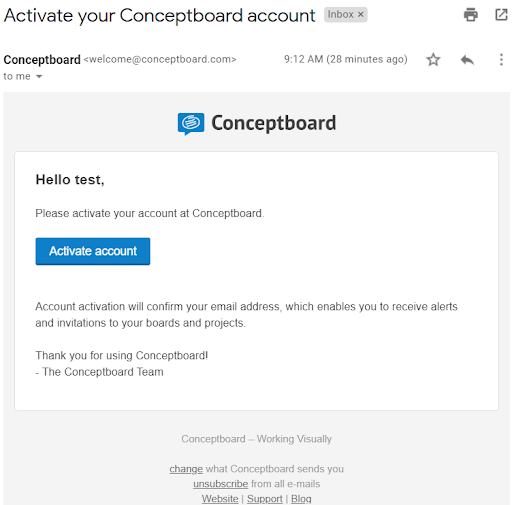Click the email subject line title

(x=159, y=16)
